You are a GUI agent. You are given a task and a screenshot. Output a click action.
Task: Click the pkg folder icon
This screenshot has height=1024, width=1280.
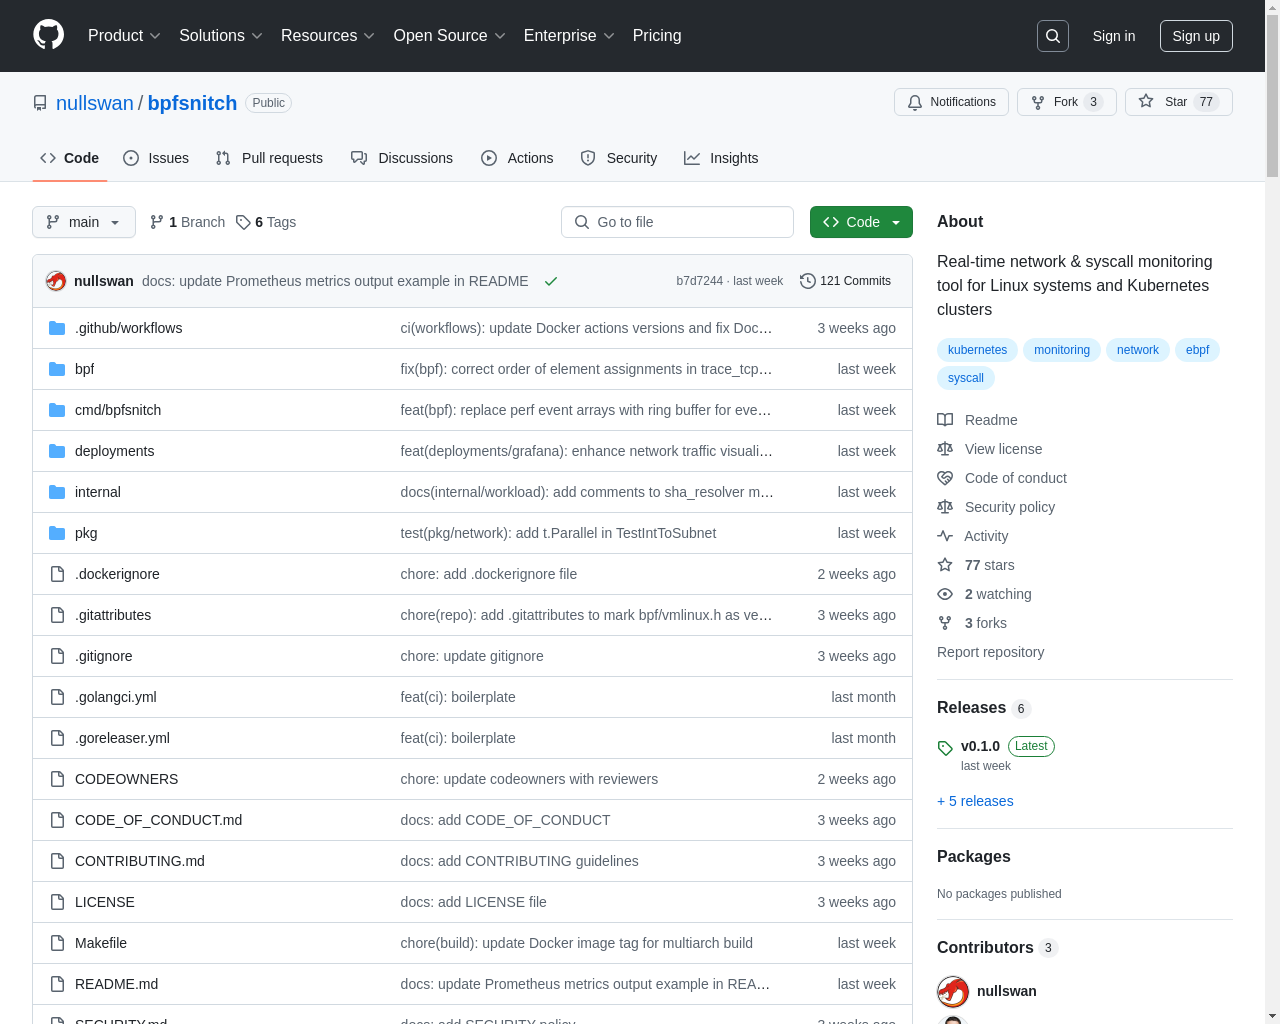[x=57, y=533]
